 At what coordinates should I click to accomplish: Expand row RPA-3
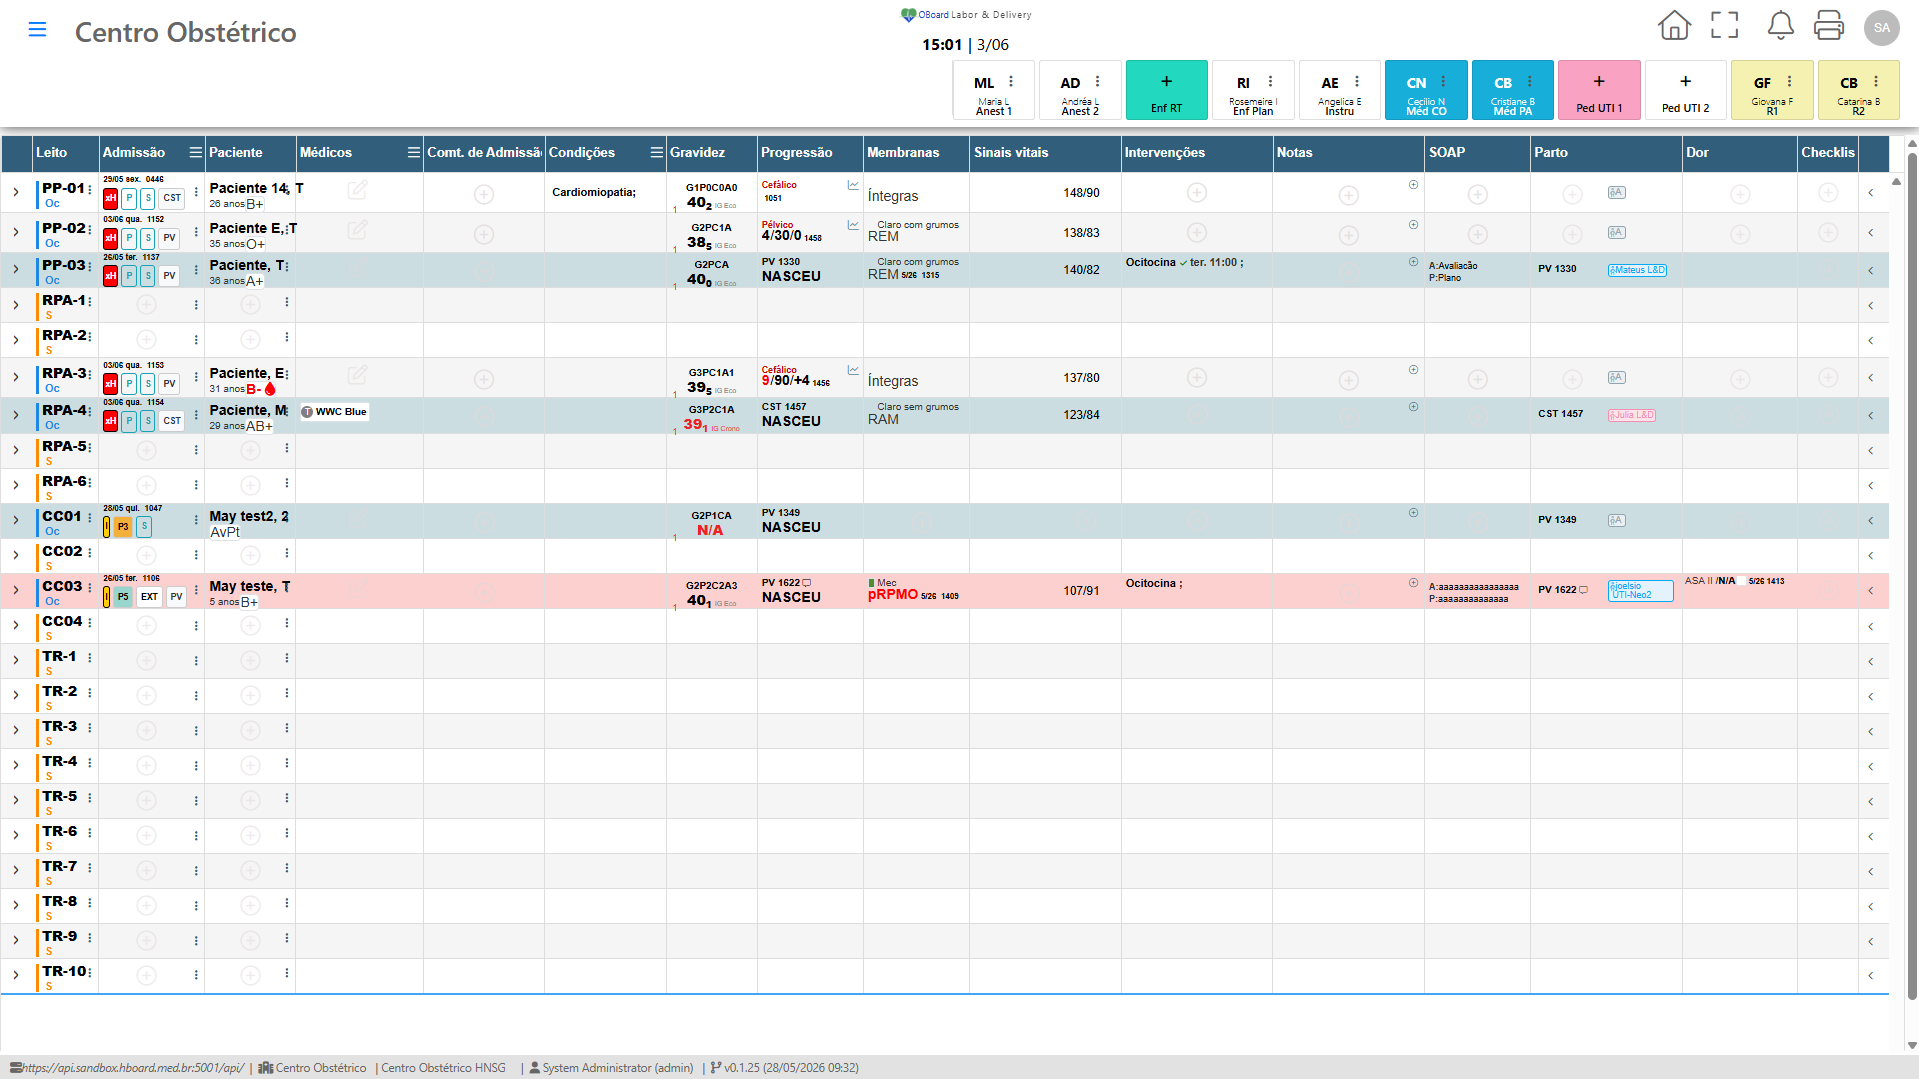click(16, 377)
